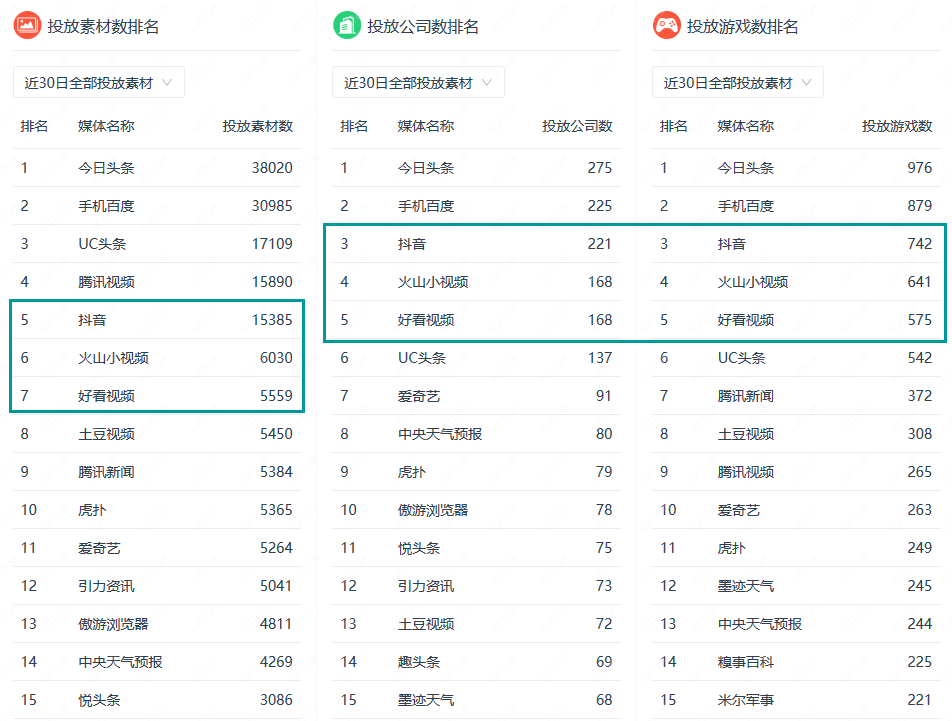Select 腾讯新闻 in the 投放素材数 table
The image size is (952, 721).
[106, 472]
